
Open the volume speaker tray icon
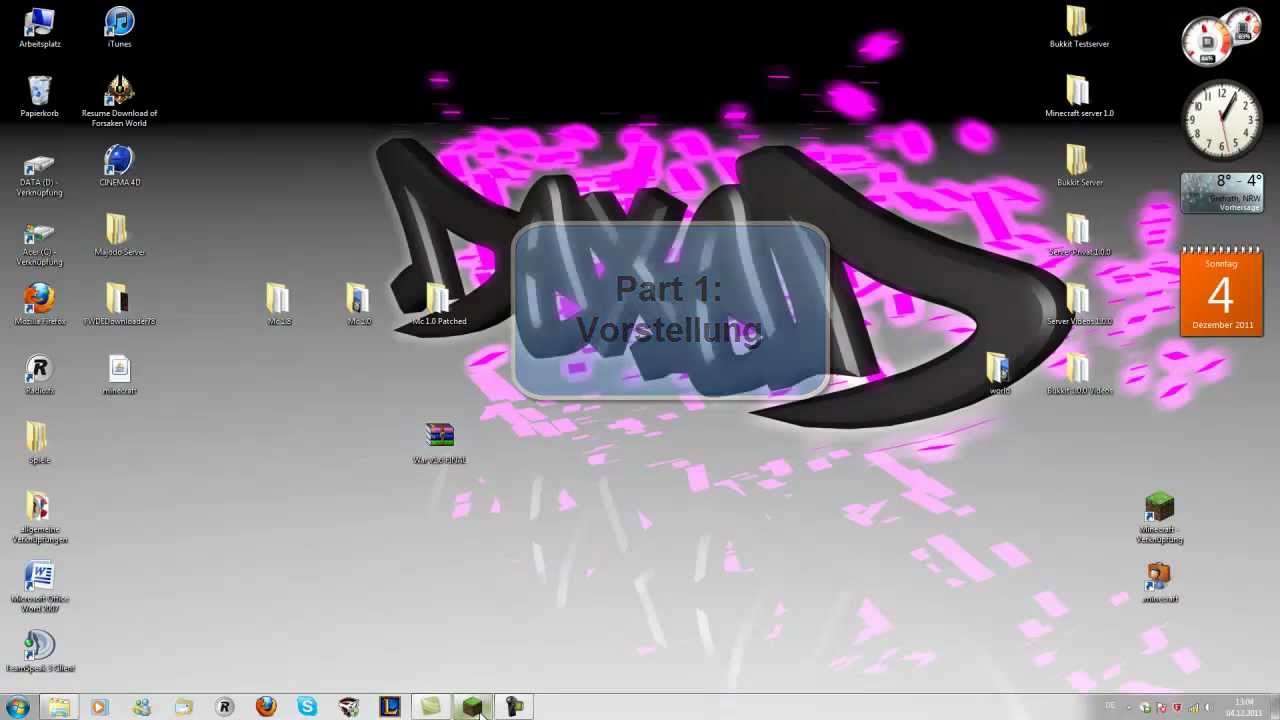click(x=1207, y=707)
